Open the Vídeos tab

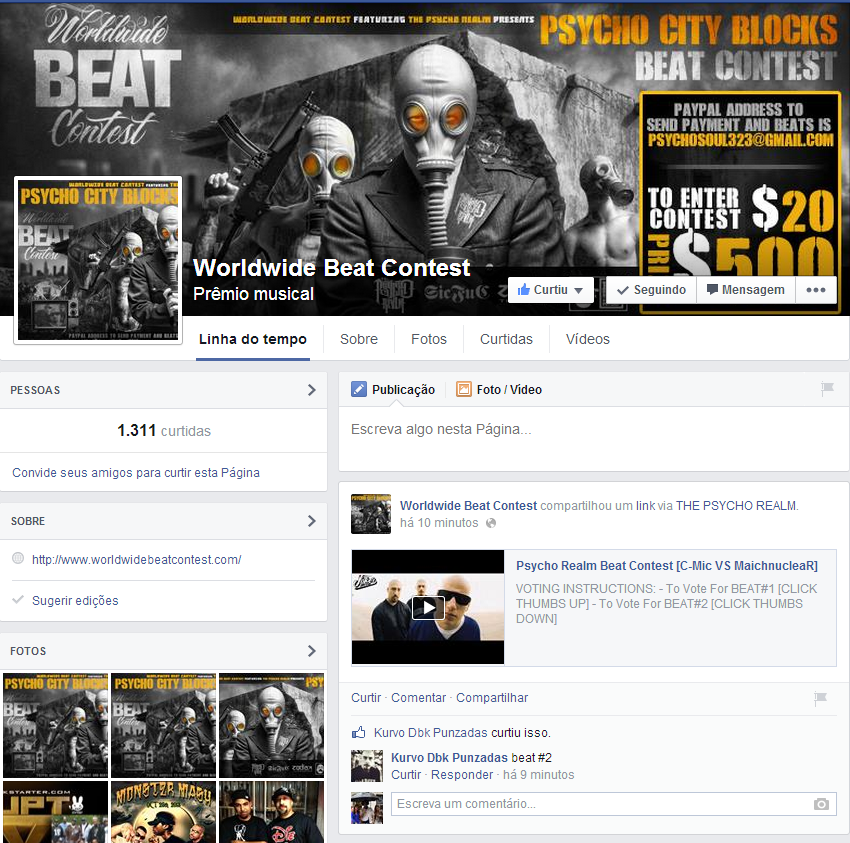point(588,339)
